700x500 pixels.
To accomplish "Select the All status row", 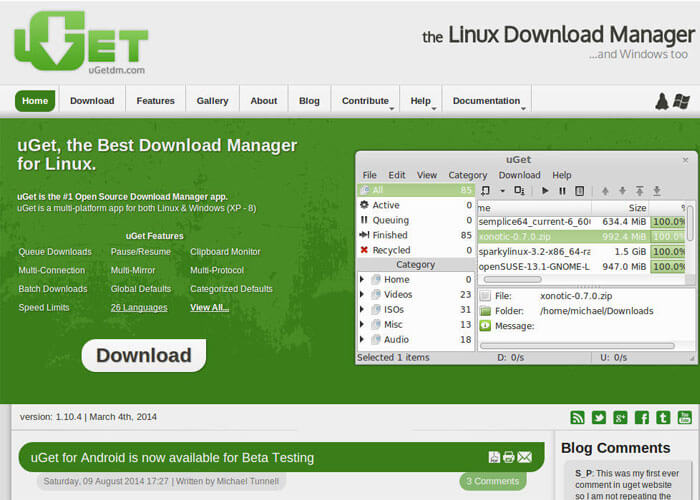I will point(416,190).
